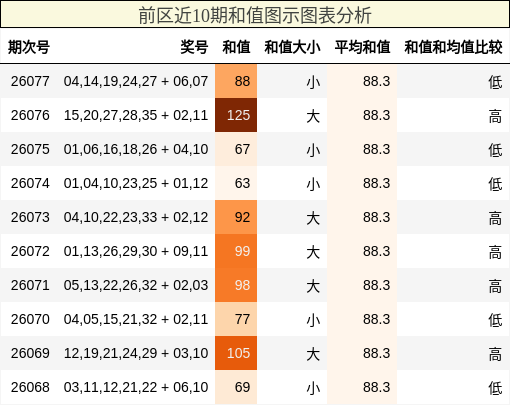The height and width of the screenshot is (405, 510).
Task: Select issue number 26070
Action: coord(30,319)
